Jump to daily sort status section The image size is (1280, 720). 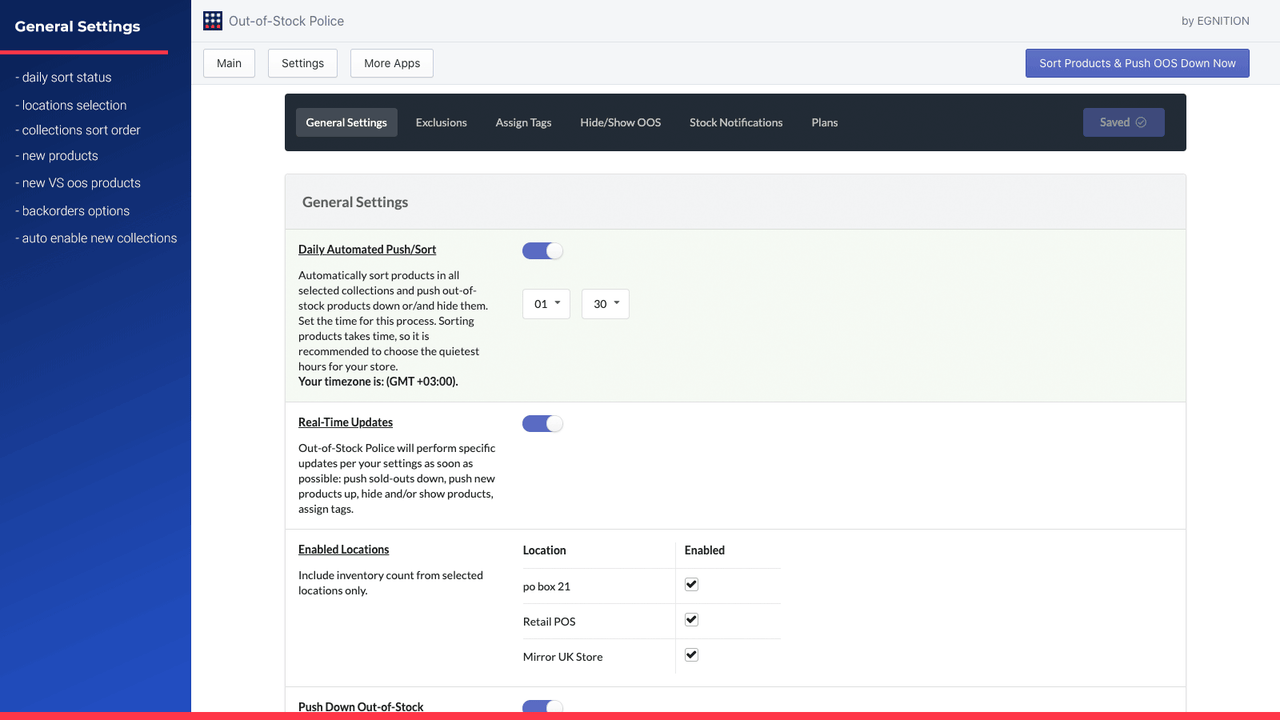tap(63, 77)
